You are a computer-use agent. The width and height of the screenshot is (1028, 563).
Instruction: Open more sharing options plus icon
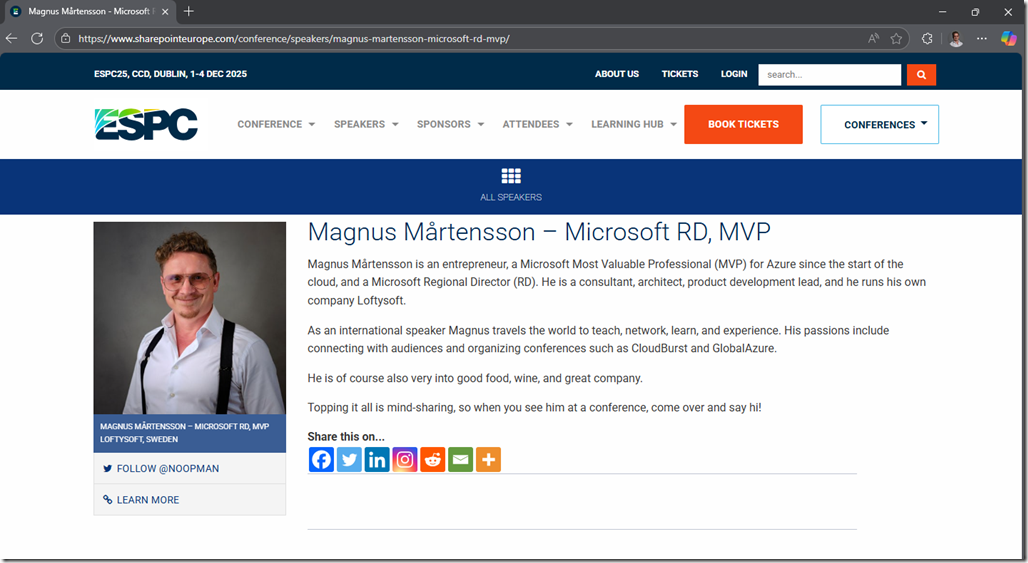tap(488, 459)
